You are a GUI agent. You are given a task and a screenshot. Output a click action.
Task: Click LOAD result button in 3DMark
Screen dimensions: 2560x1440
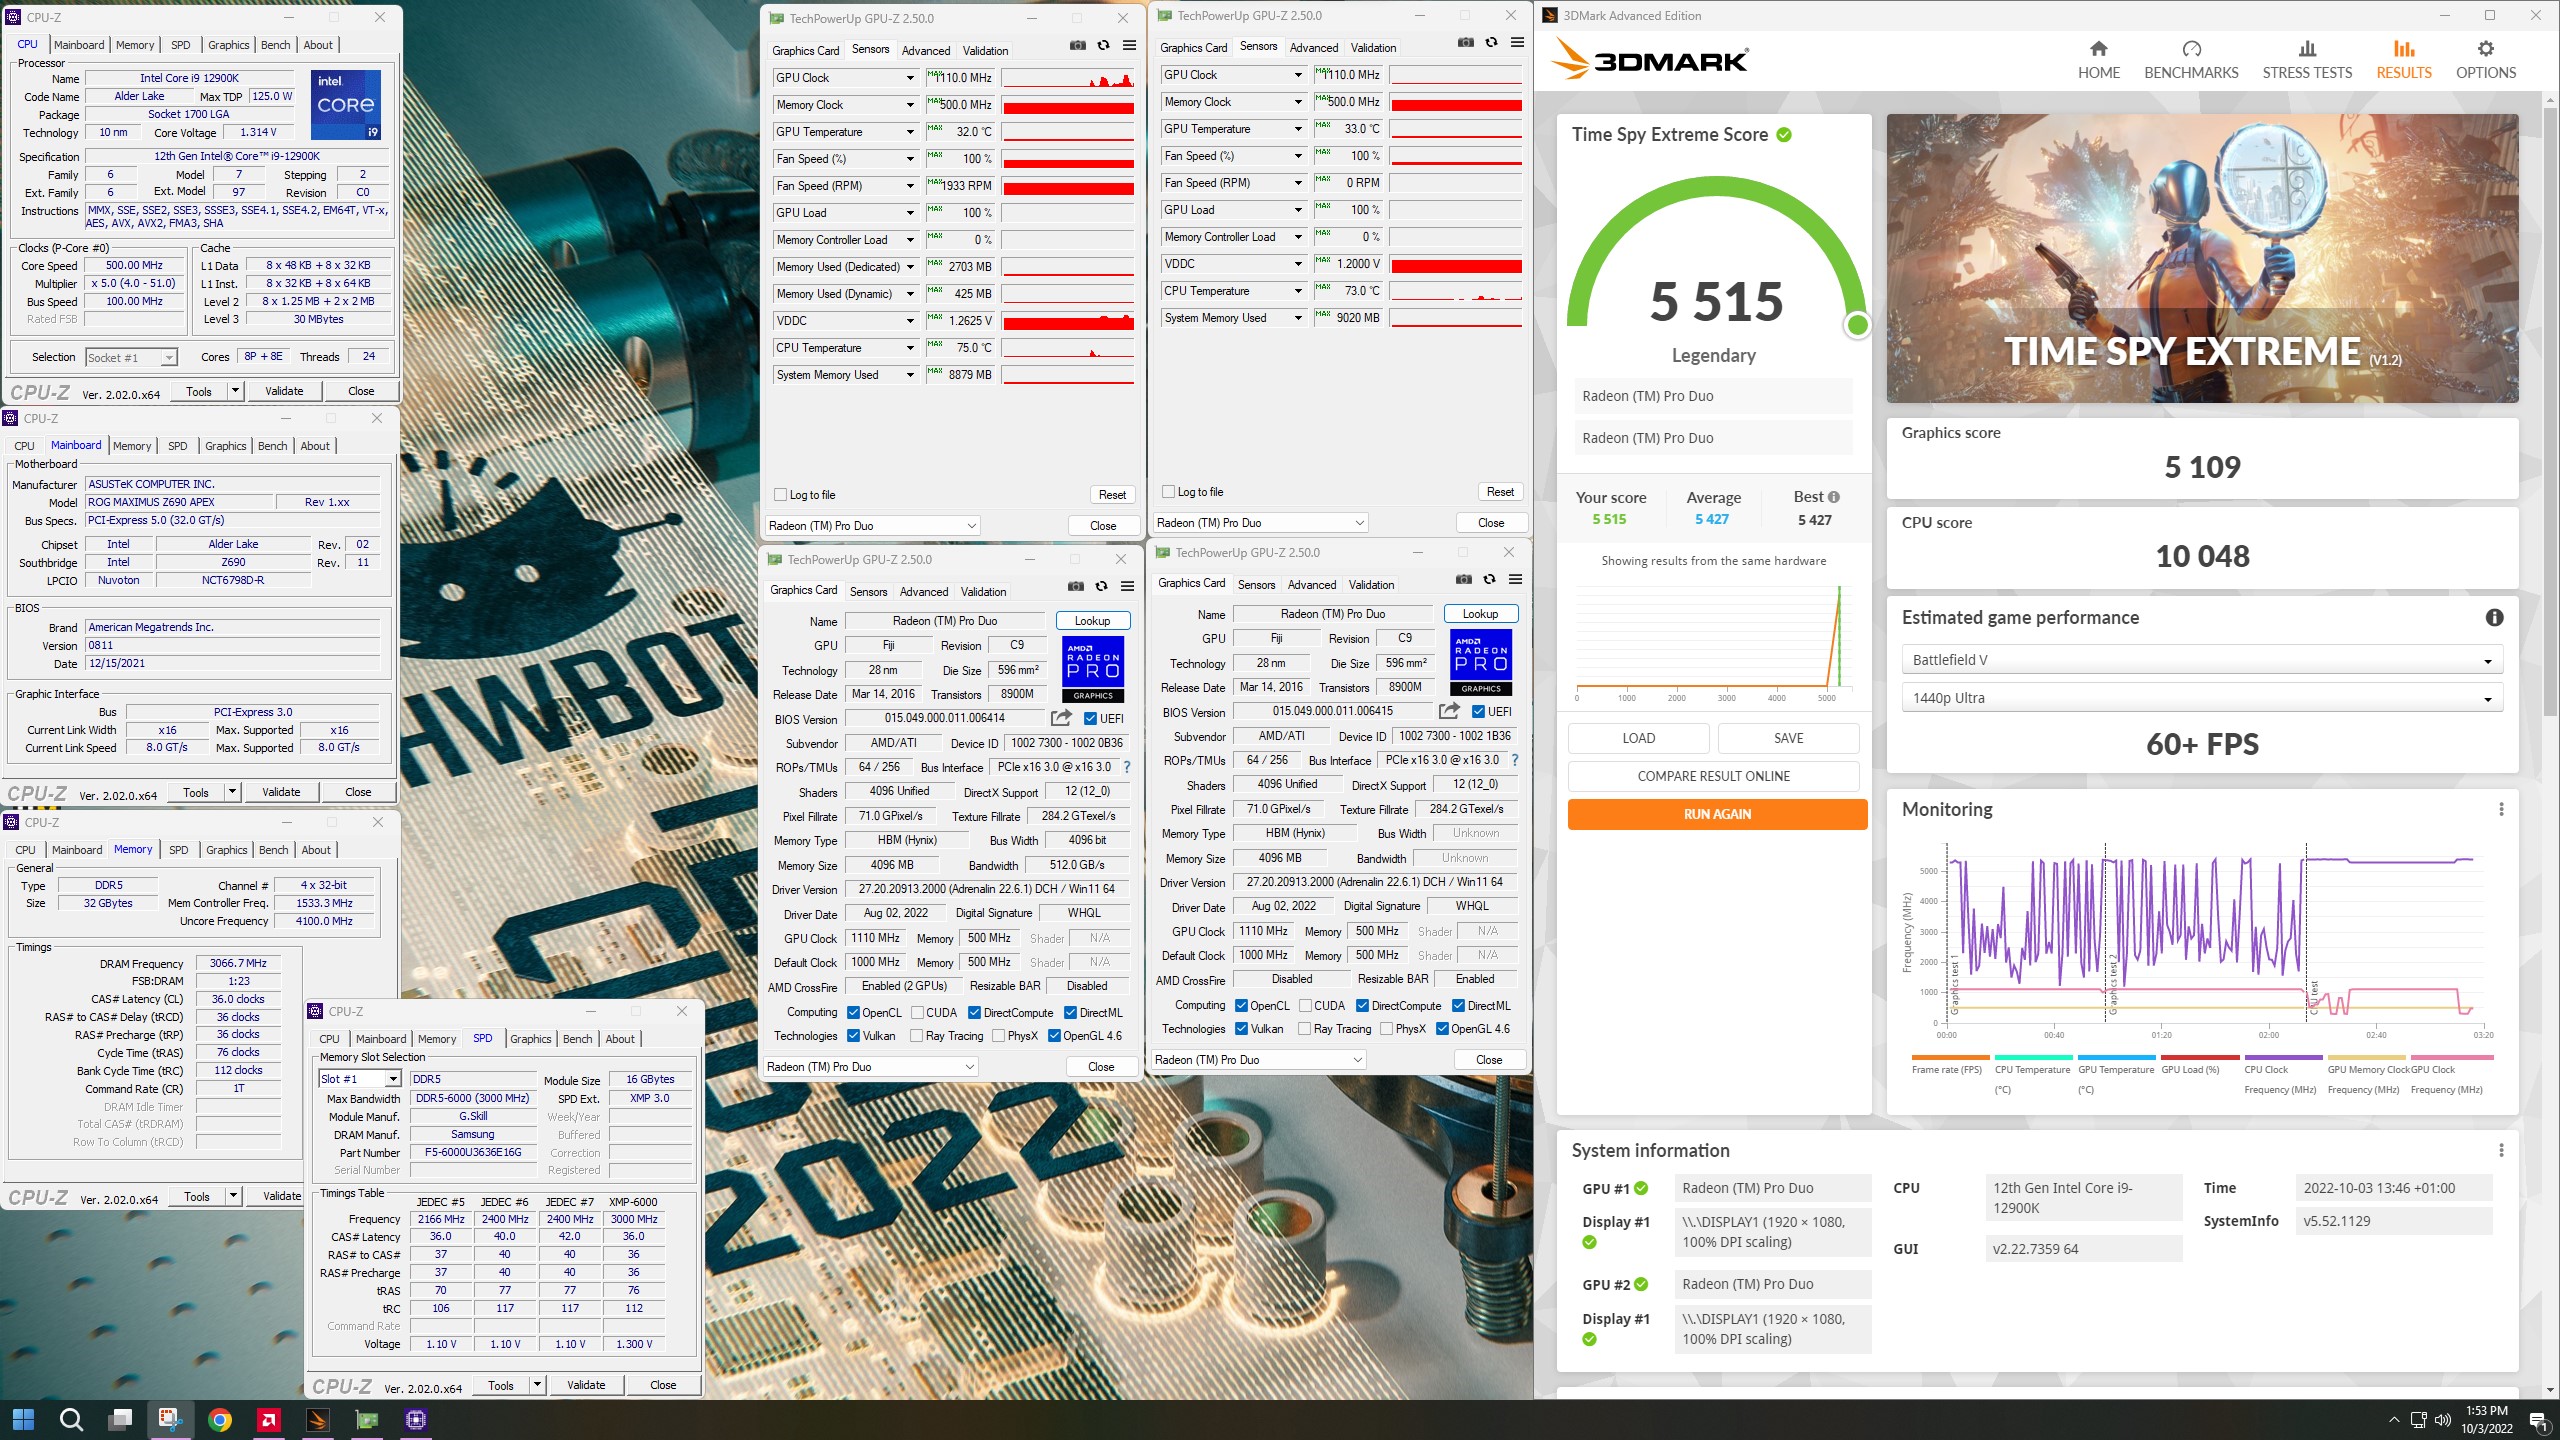coord(1638,738)
